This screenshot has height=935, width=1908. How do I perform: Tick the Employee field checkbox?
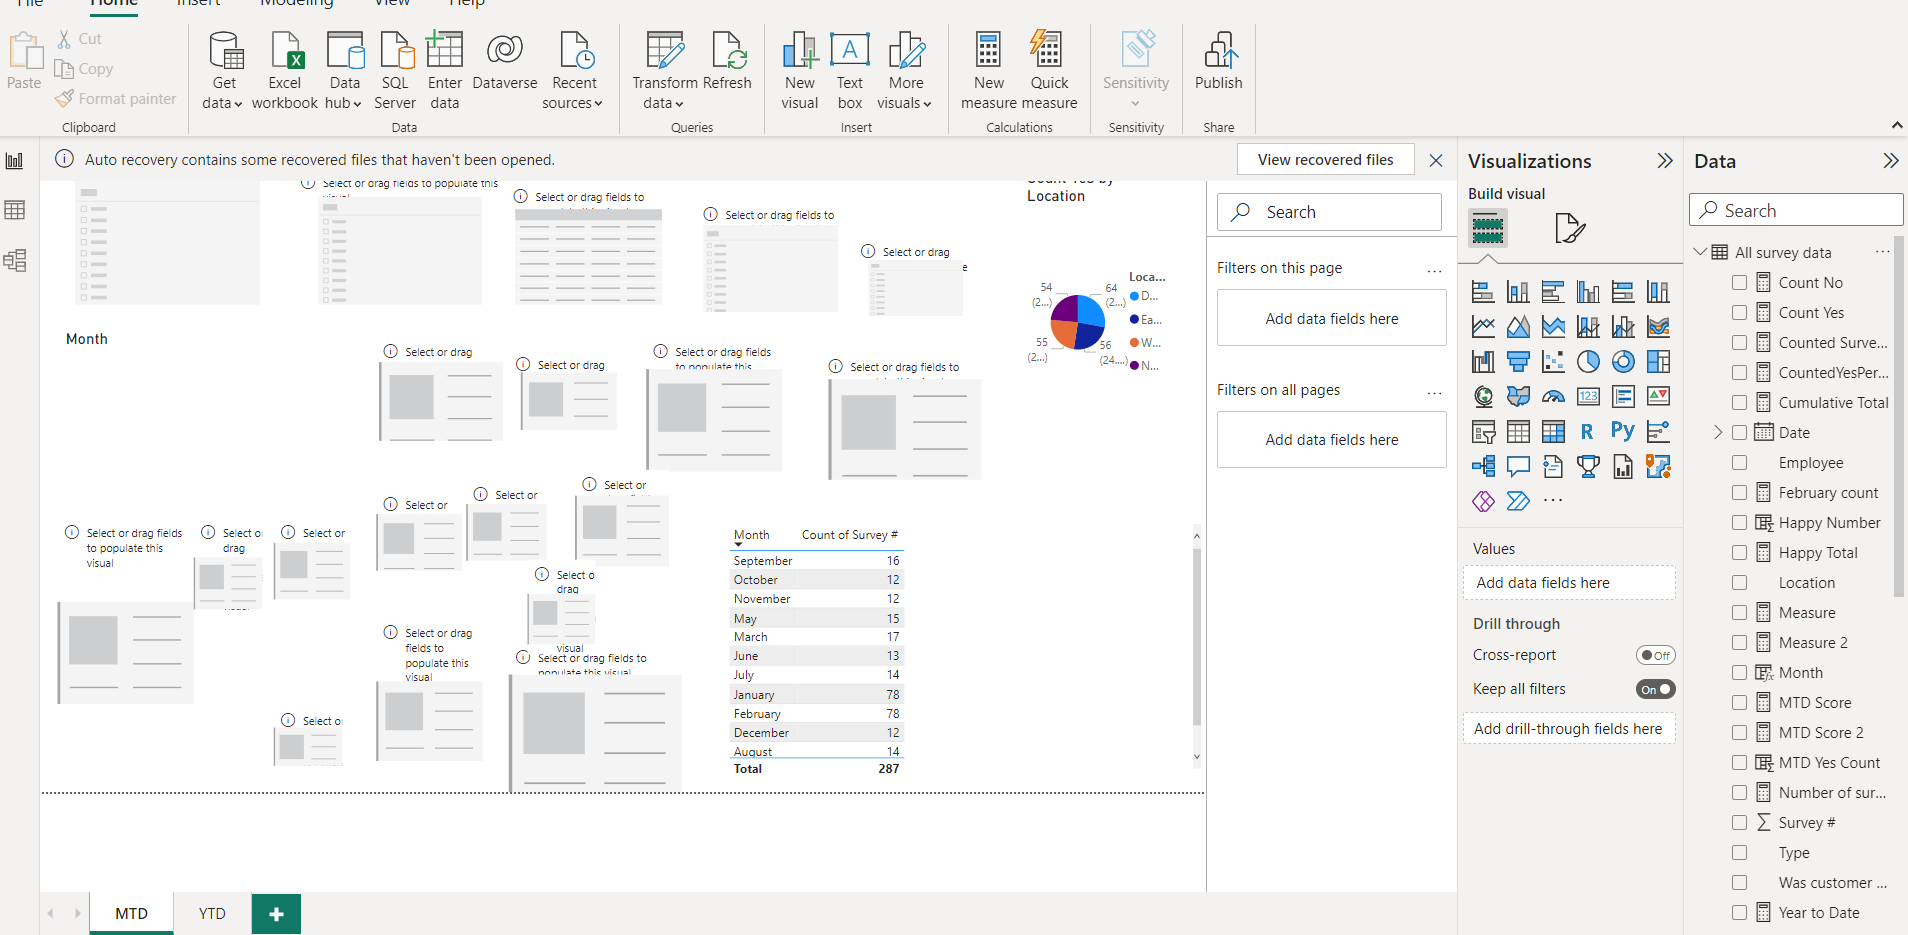[x=1739, y=463]
